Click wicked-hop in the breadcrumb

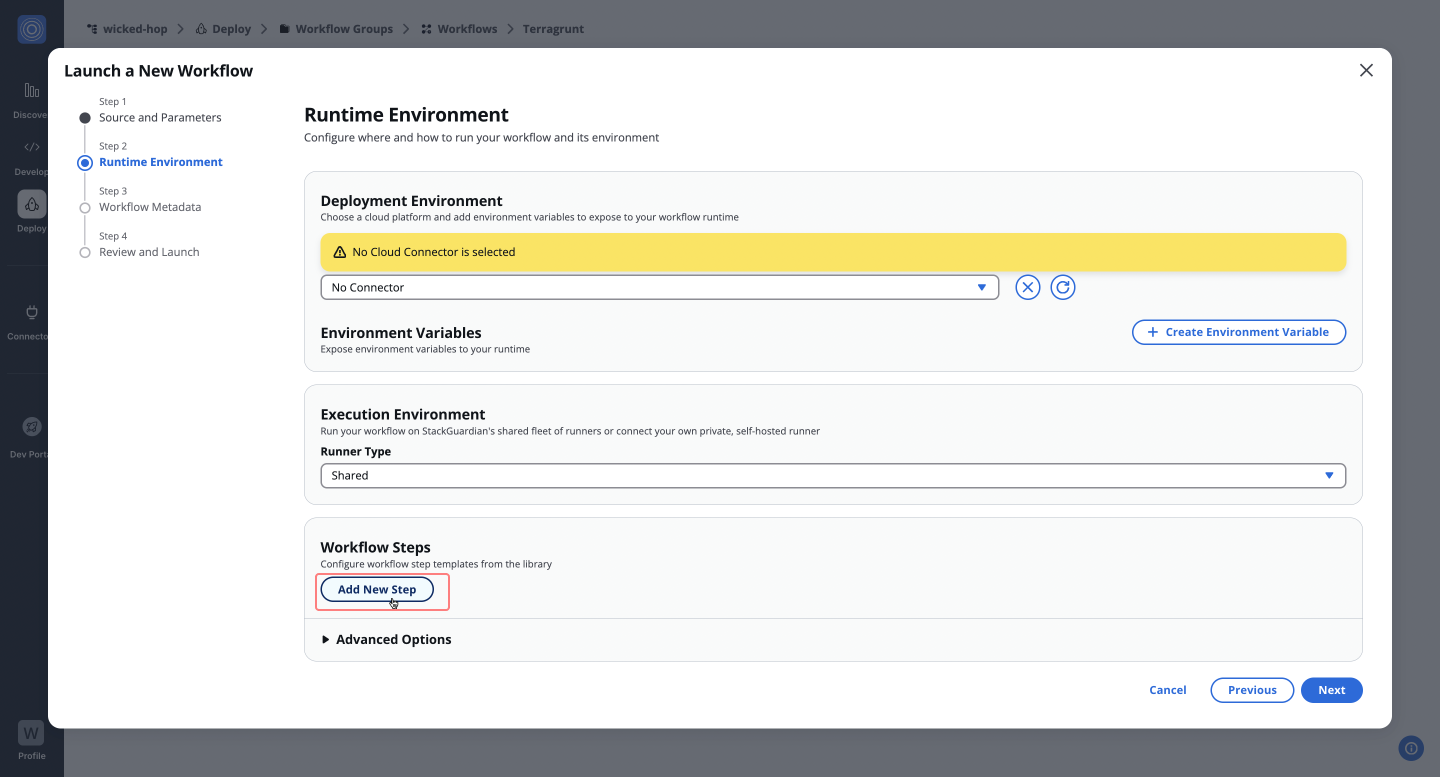(x=135, y=29)
